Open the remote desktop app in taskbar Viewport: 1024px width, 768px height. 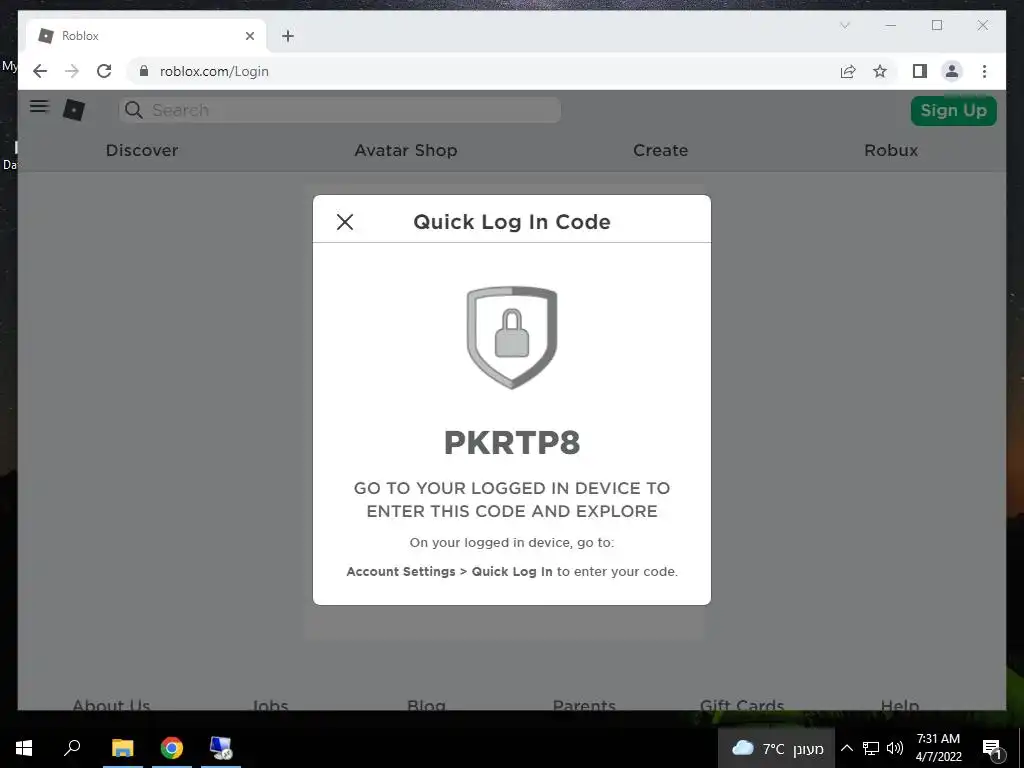click(x=221, y=748)
